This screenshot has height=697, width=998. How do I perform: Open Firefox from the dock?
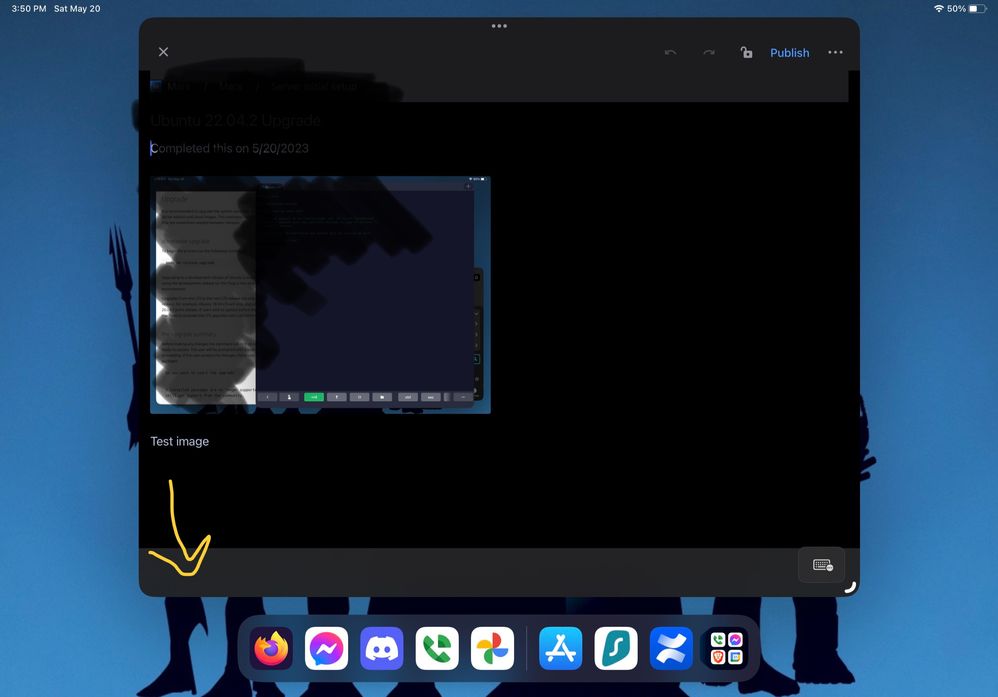(271, 648)
